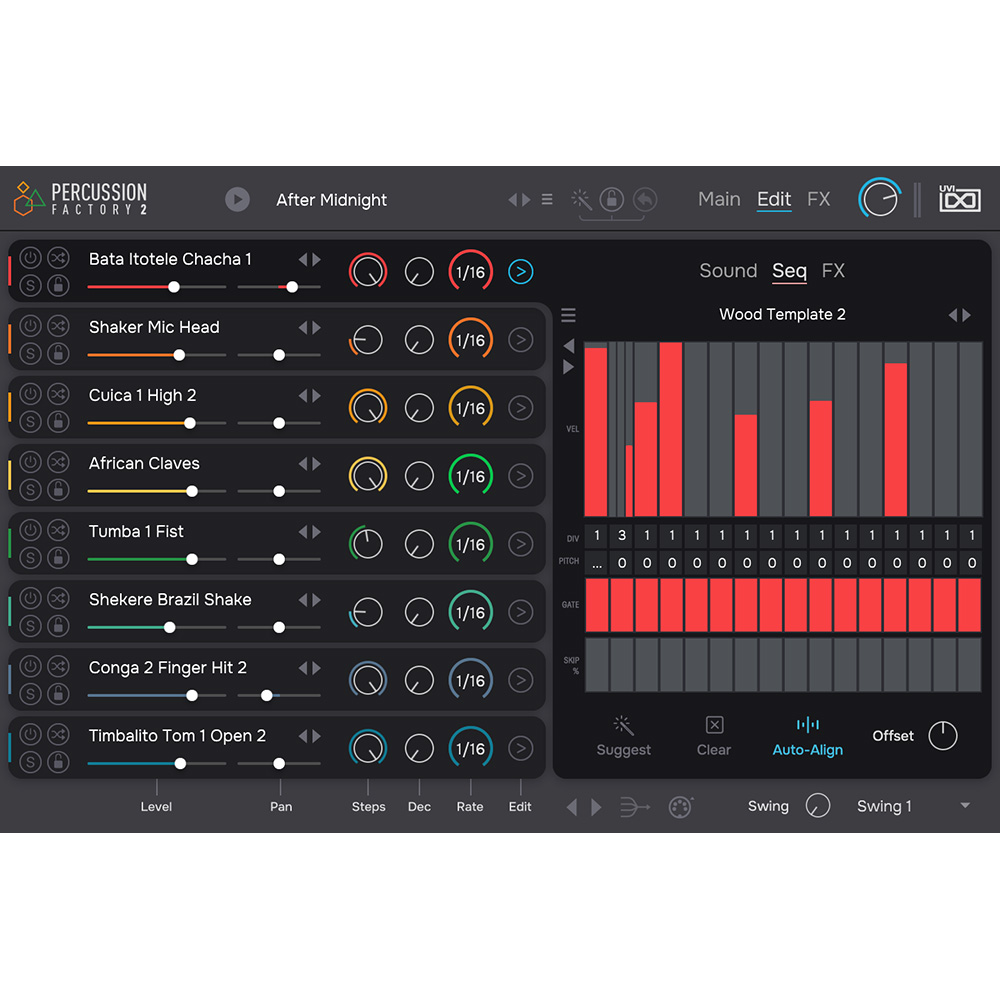Click the Shaker Mic Head rate 1/16 dial
This screenshot has height=1000, width=1000.
coord(471,340)
